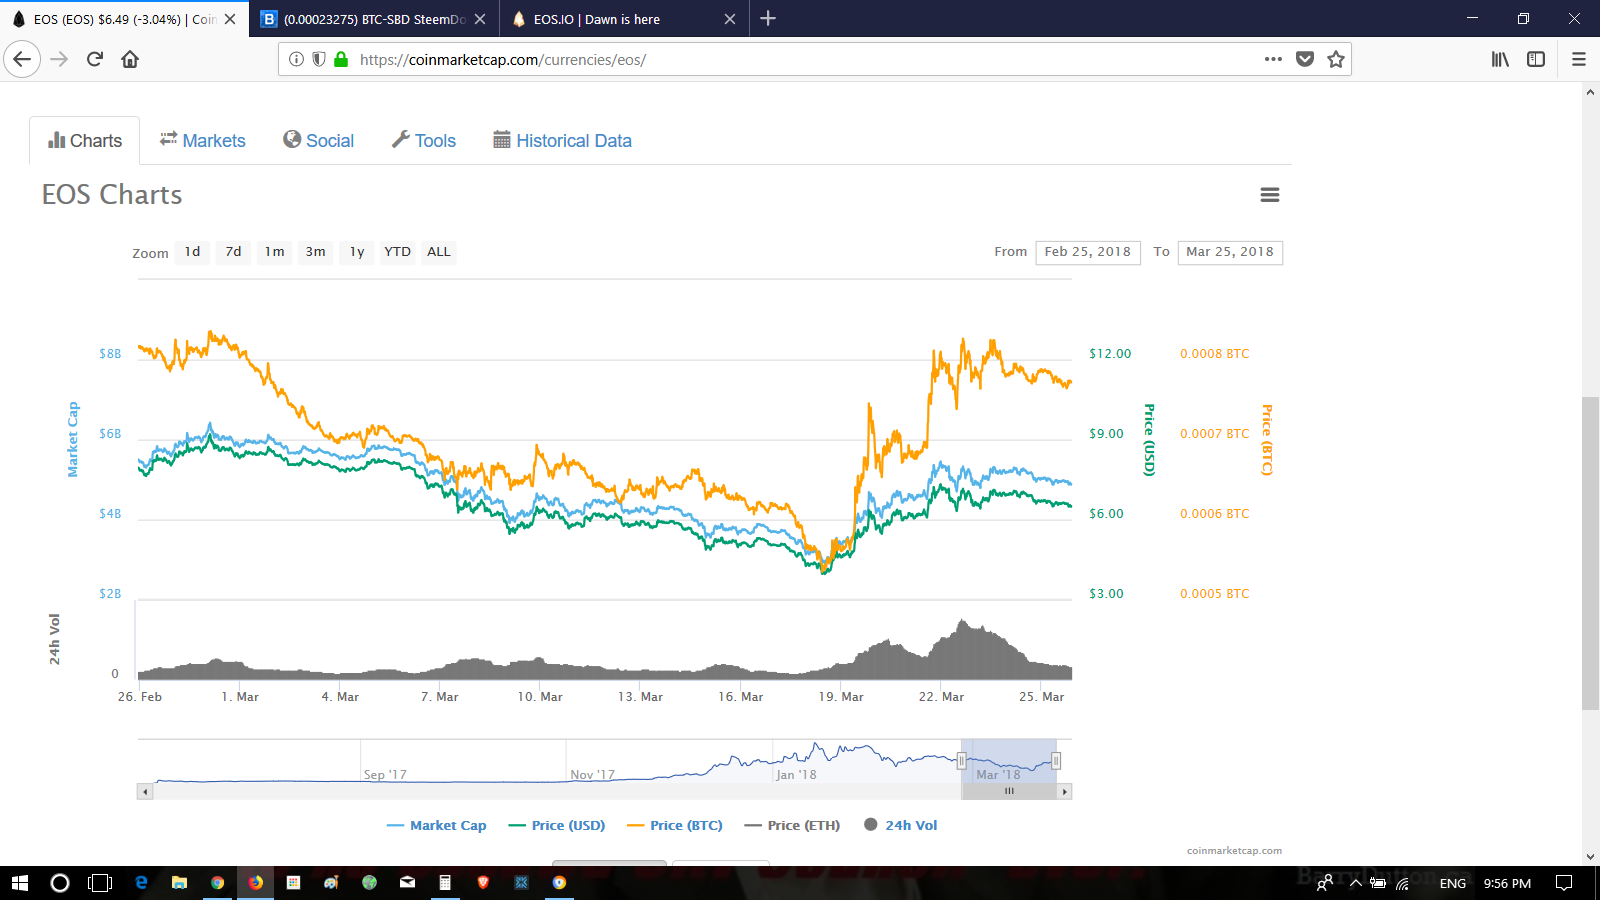1600x900 pixels.
Task: Select the Charts tab
Action: [85, 141]
